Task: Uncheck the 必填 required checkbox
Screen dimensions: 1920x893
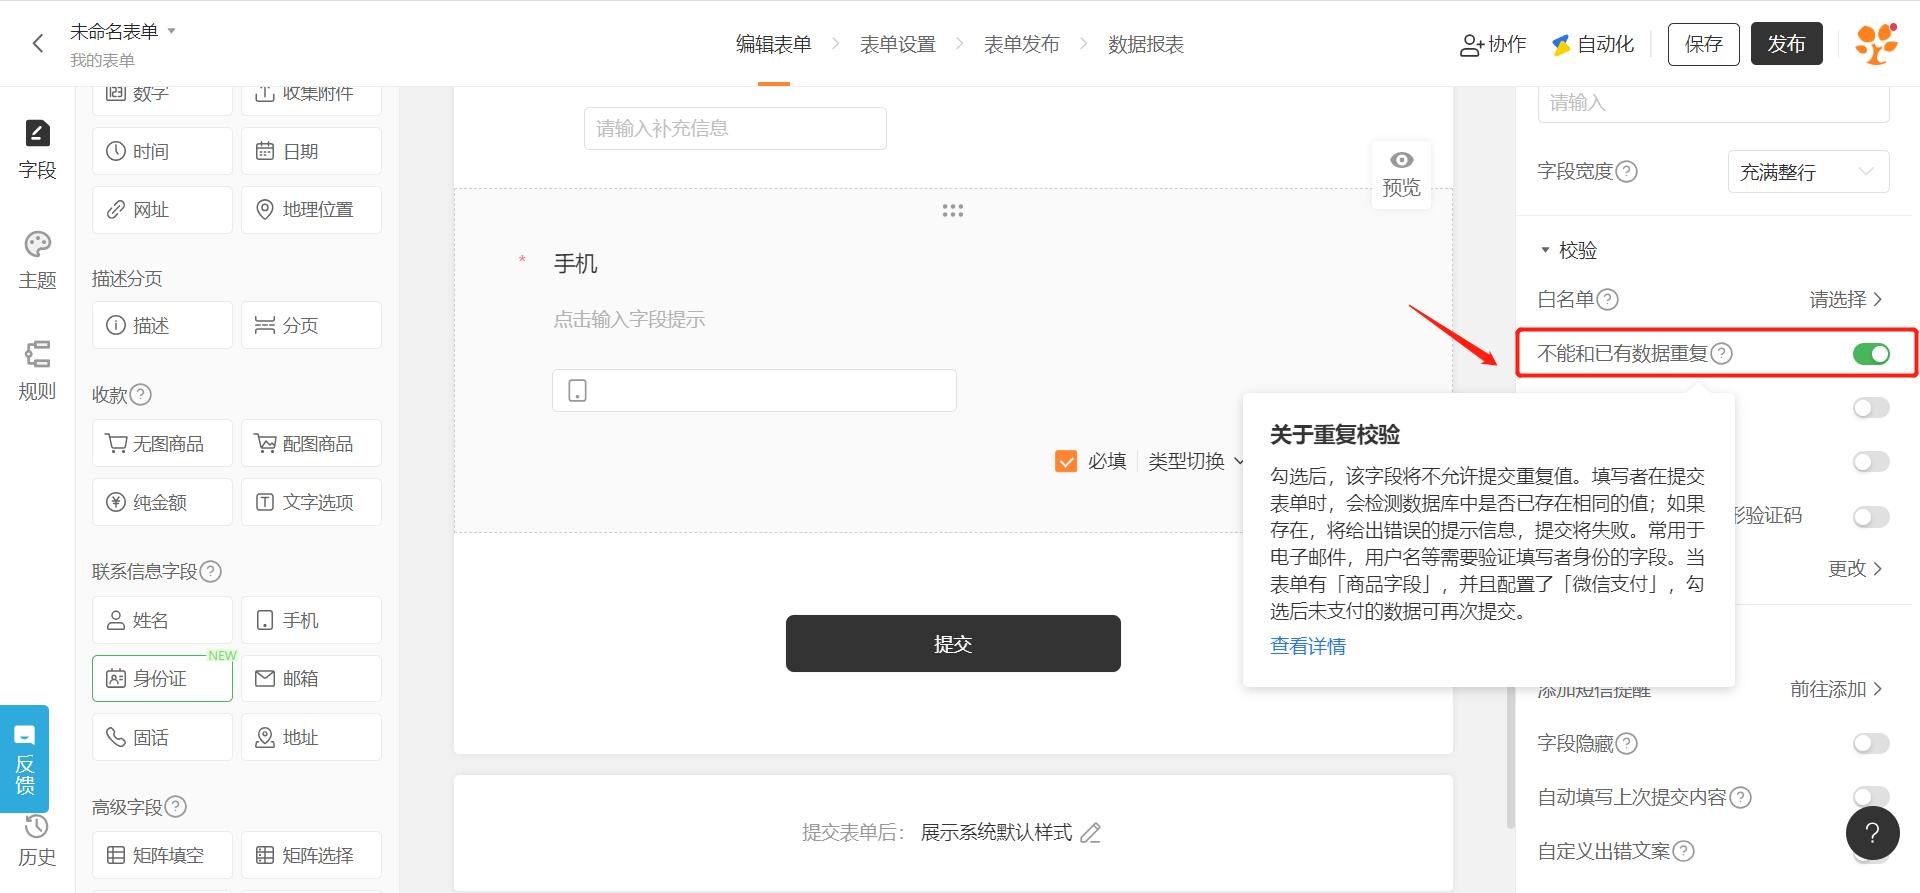Action: click(x=1066, y=461)
